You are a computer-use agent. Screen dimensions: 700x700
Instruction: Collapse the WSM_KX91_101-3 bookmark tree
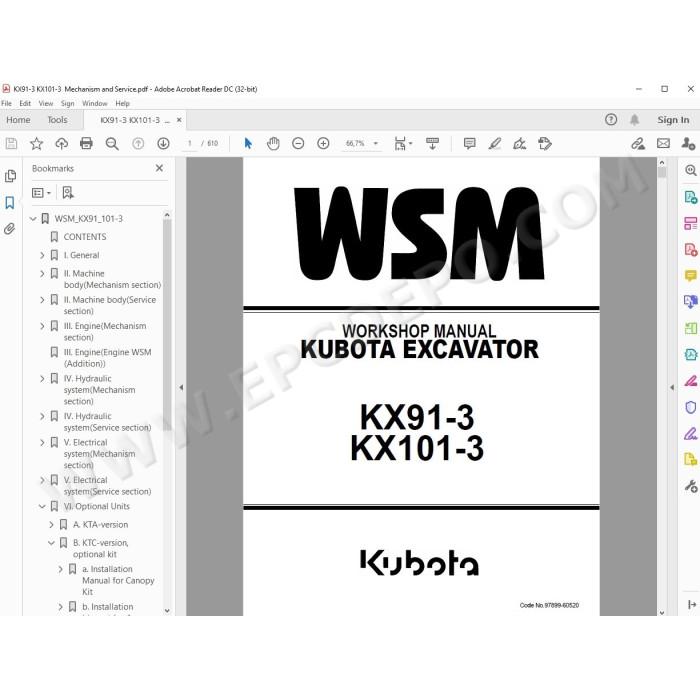pos(33,219)
